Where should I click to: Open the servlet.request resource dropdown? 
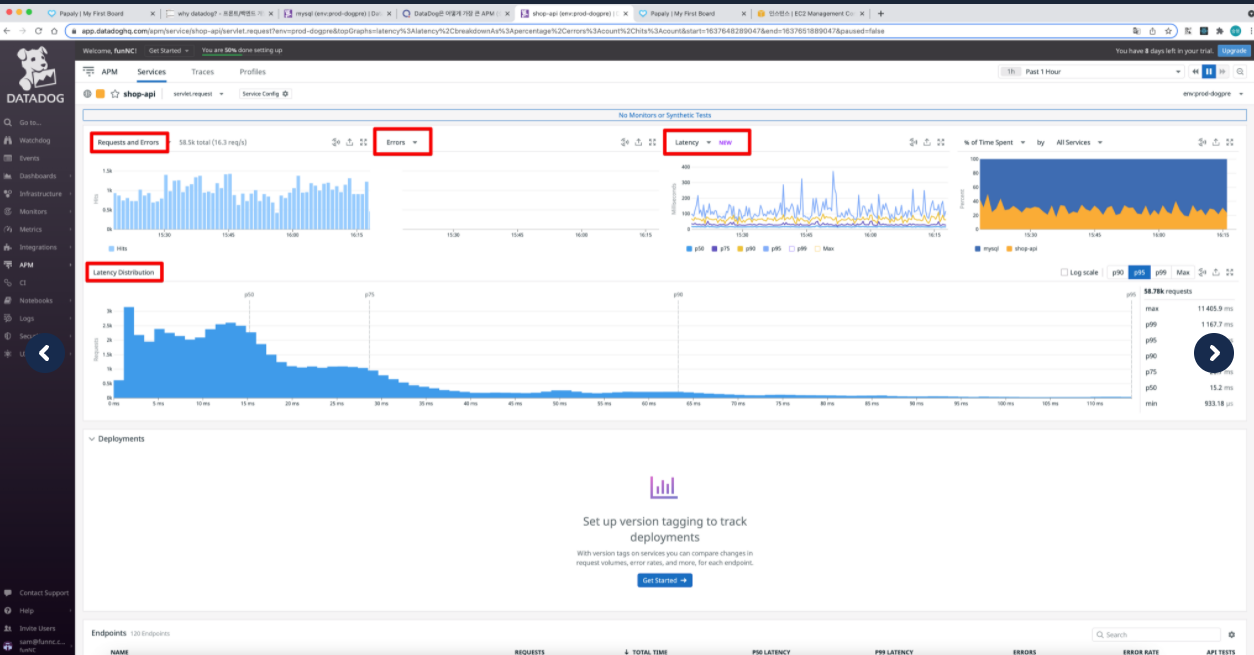point(198,94)
